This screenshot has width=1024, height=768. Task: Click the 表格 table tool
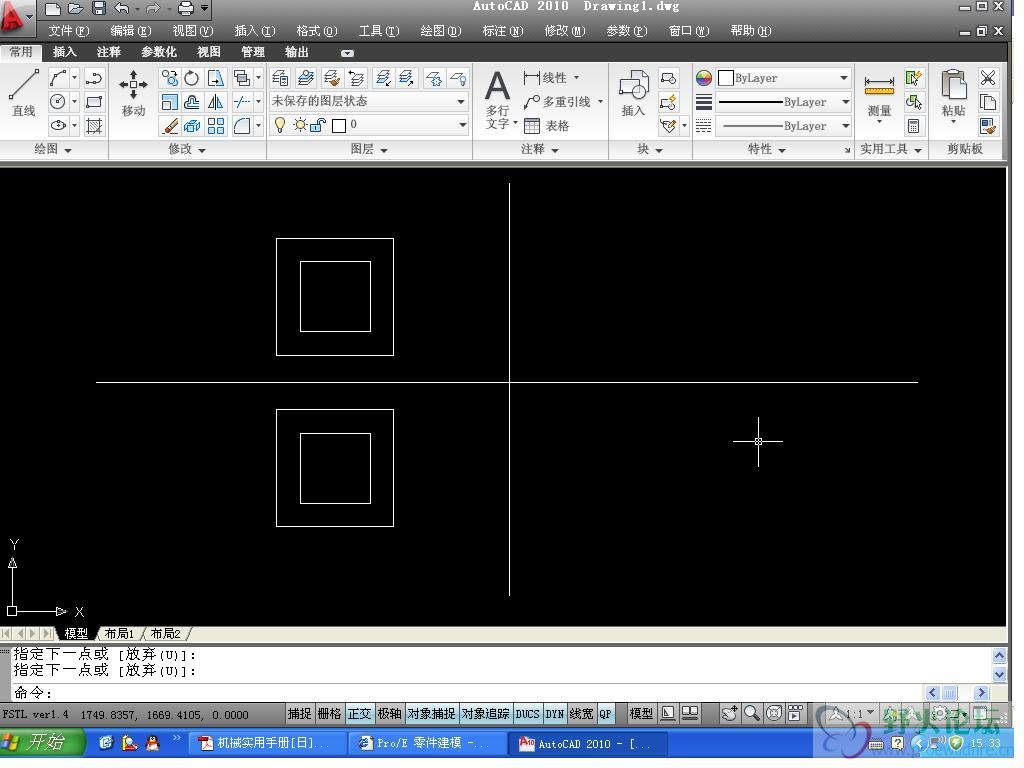pos(547,125)
